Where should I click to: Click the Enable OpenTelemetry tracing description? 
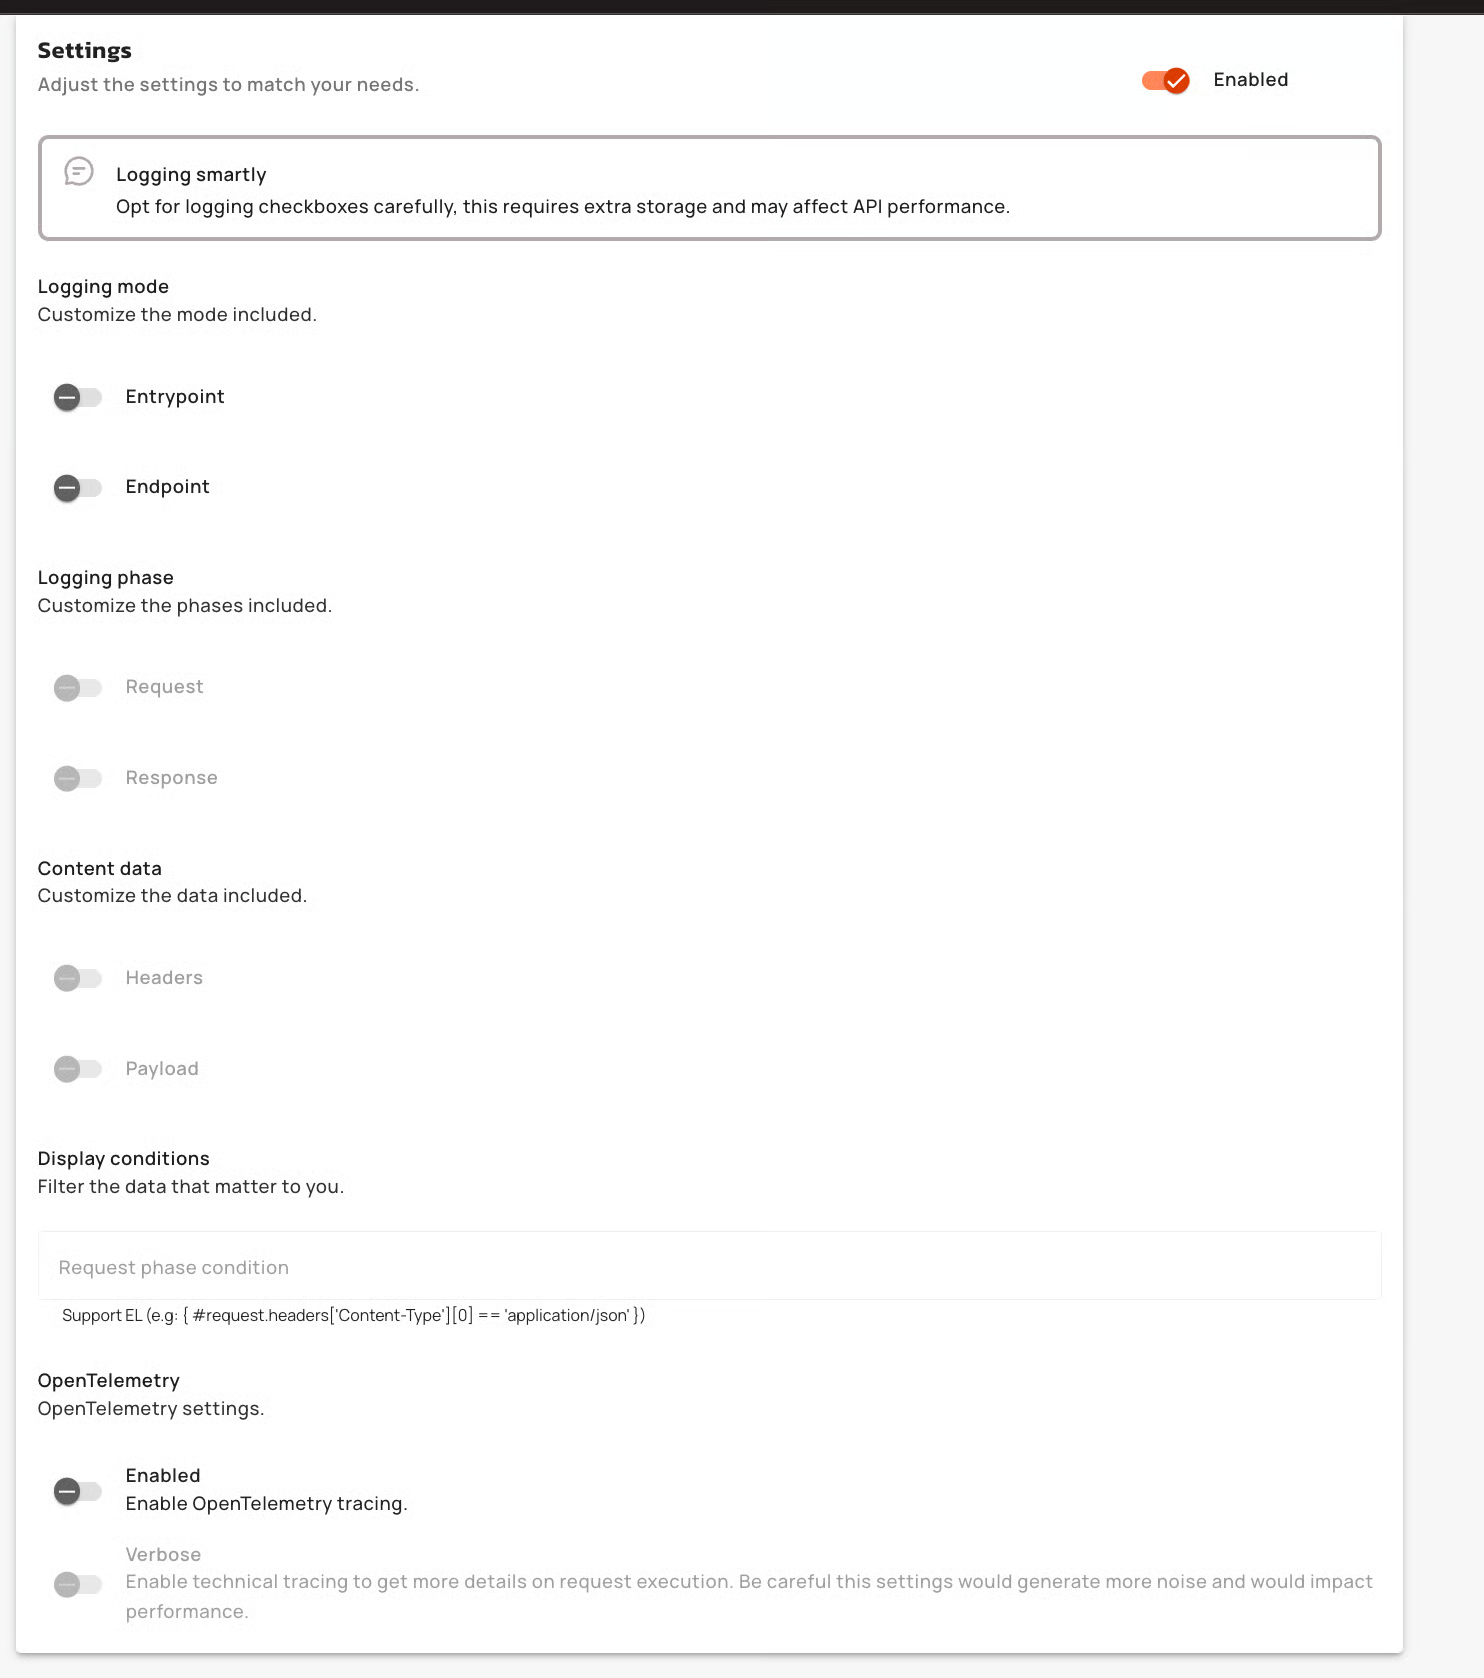(266, 1504)
